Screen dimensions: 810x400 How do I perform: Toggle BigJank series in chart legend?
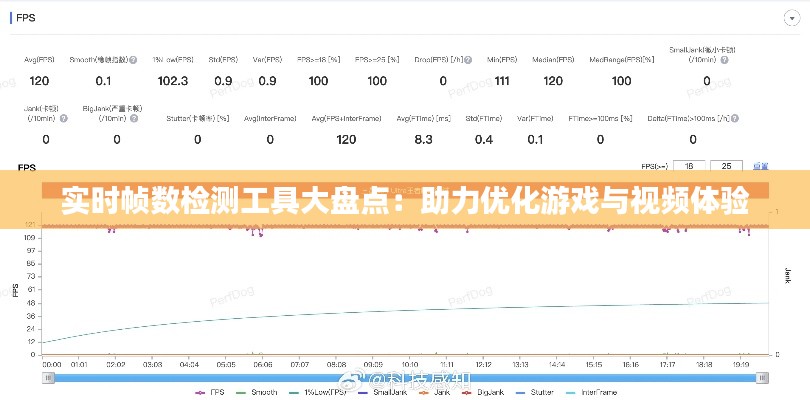tap(482, 392)
